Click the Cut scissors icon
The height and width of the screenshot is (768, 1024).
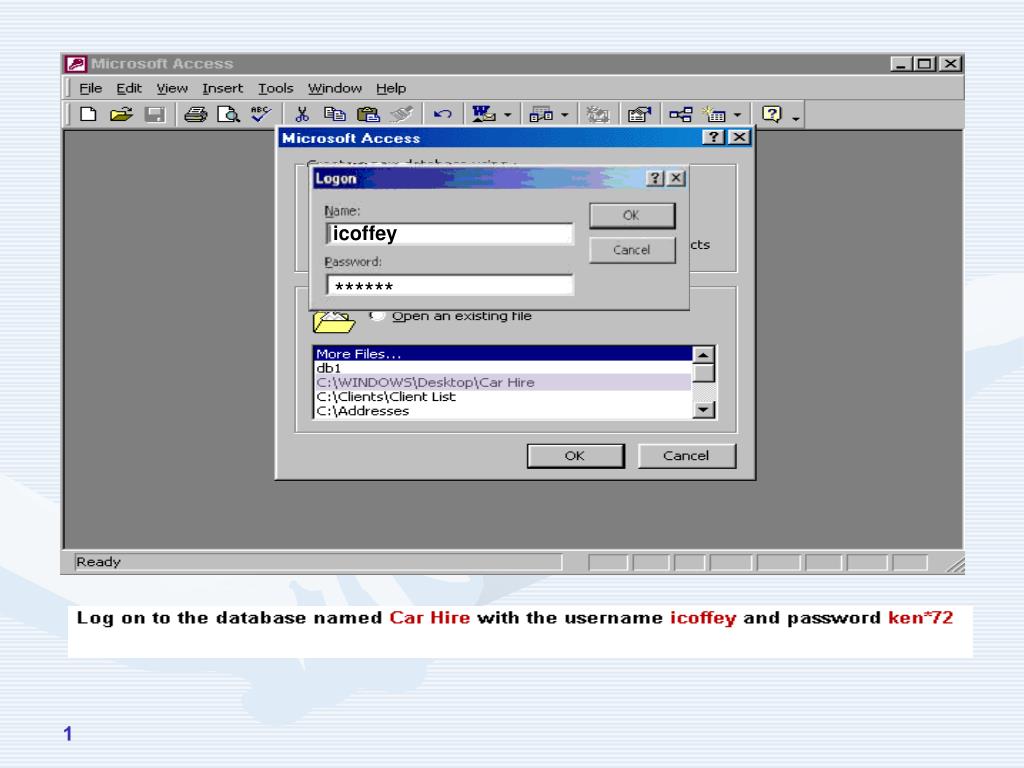301,115
